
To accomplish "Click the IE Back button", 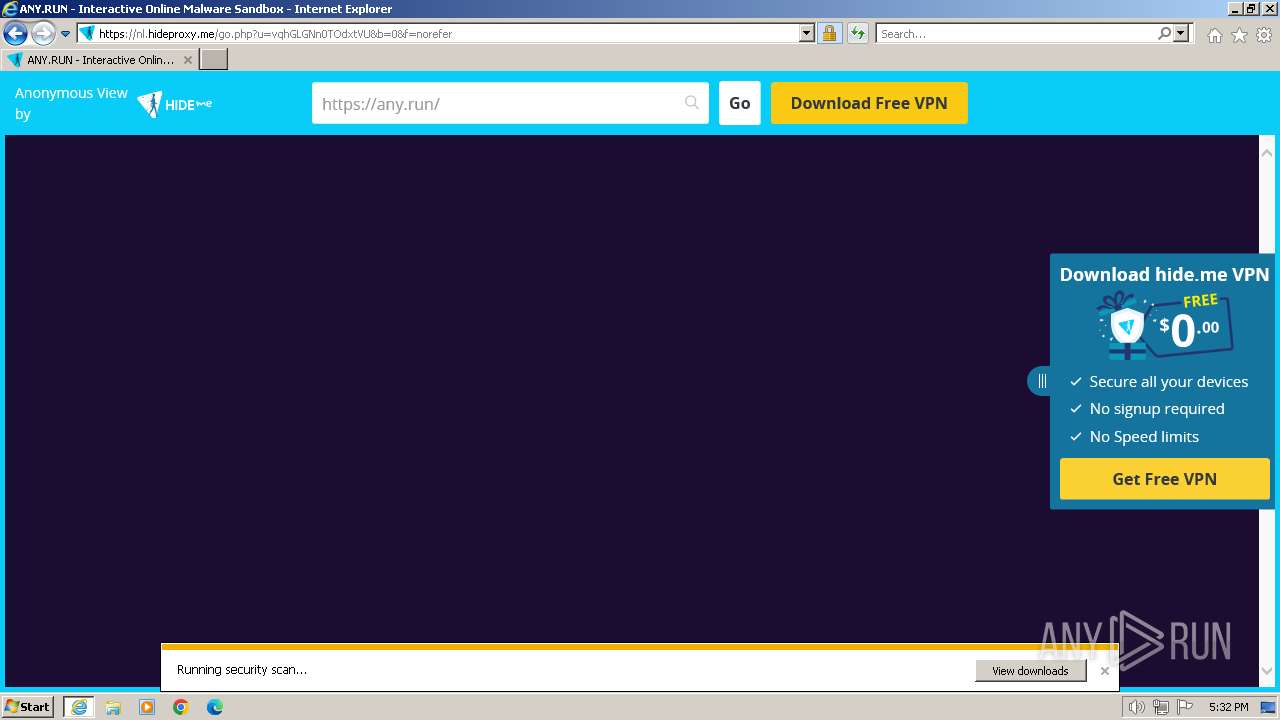I will tap(15, 34).
